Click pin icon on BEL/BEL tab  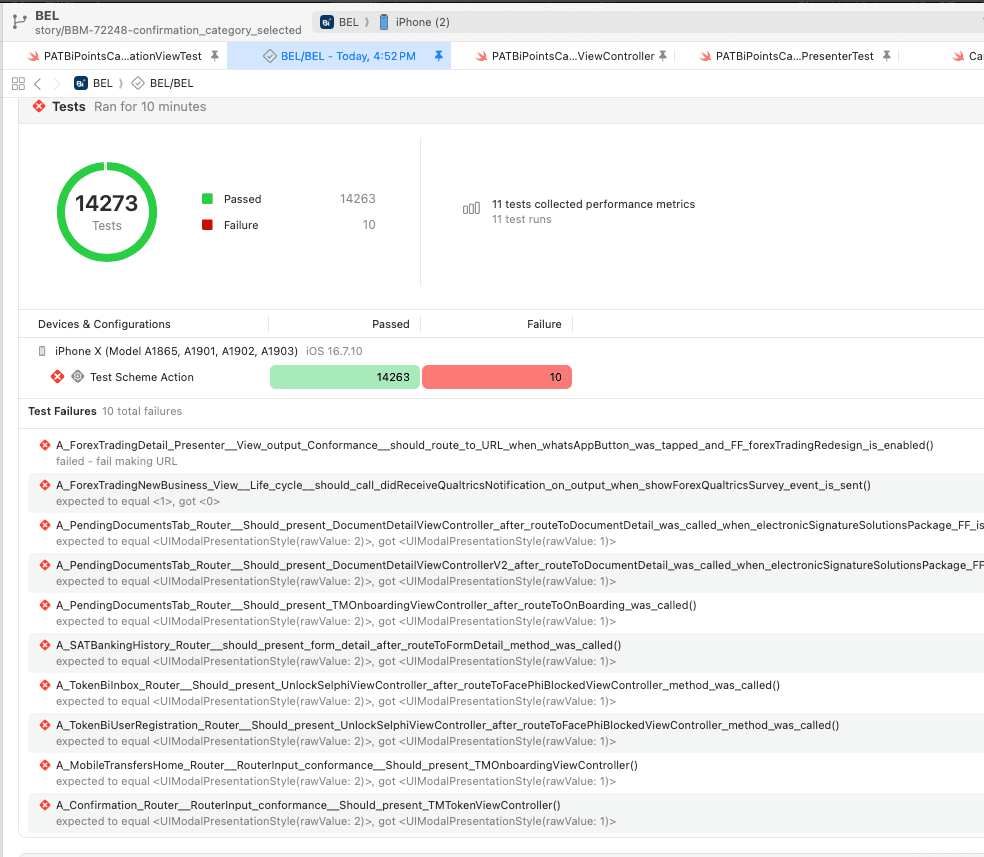point(438,57)
